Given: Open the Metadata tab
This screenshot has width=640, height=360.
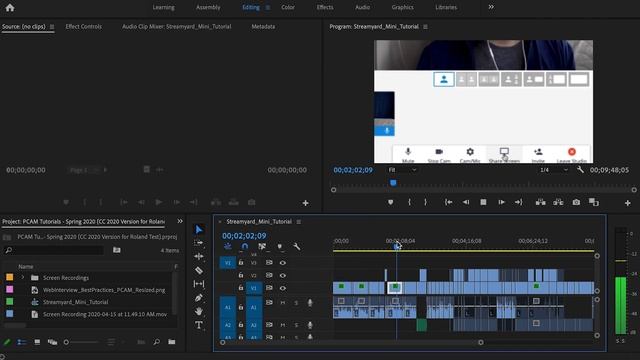Looking at the screenshot, I should (x=263, y=27).
